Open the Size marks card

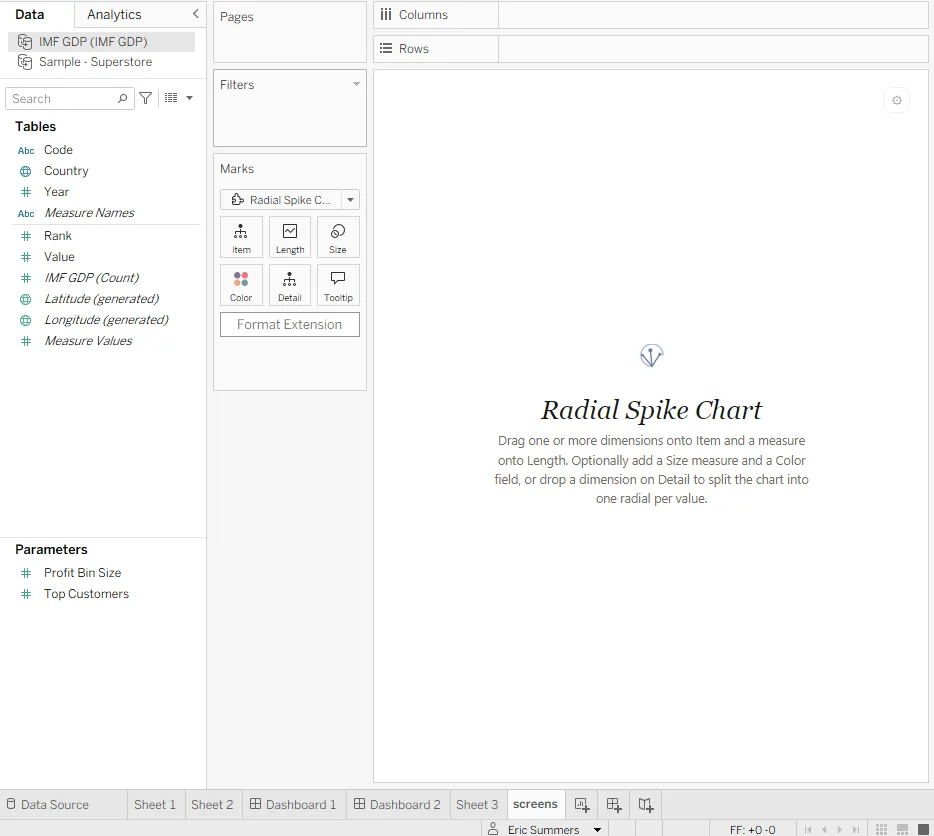(338, 237)
